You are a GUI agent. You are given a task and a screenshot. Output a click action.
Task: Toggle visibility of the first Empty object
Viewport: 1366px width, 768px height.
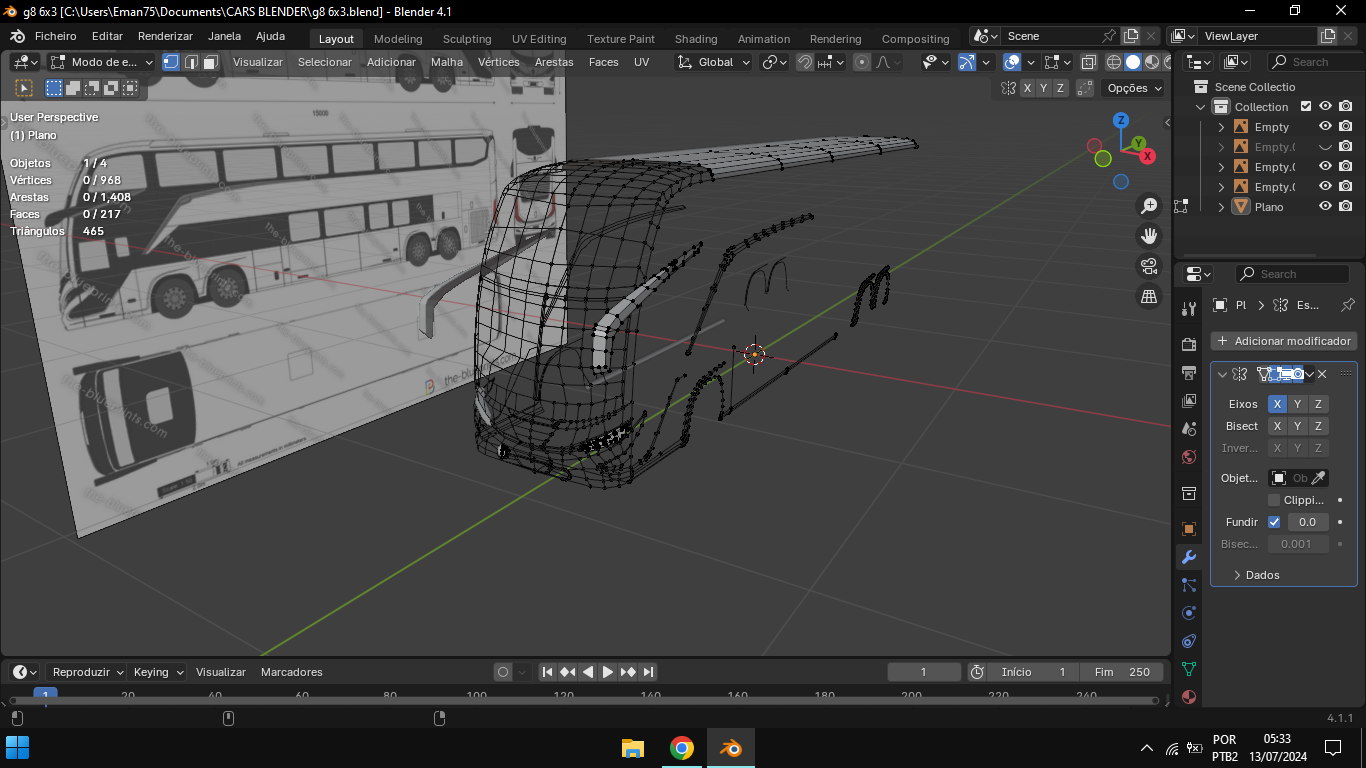(x=1325, y=127)
